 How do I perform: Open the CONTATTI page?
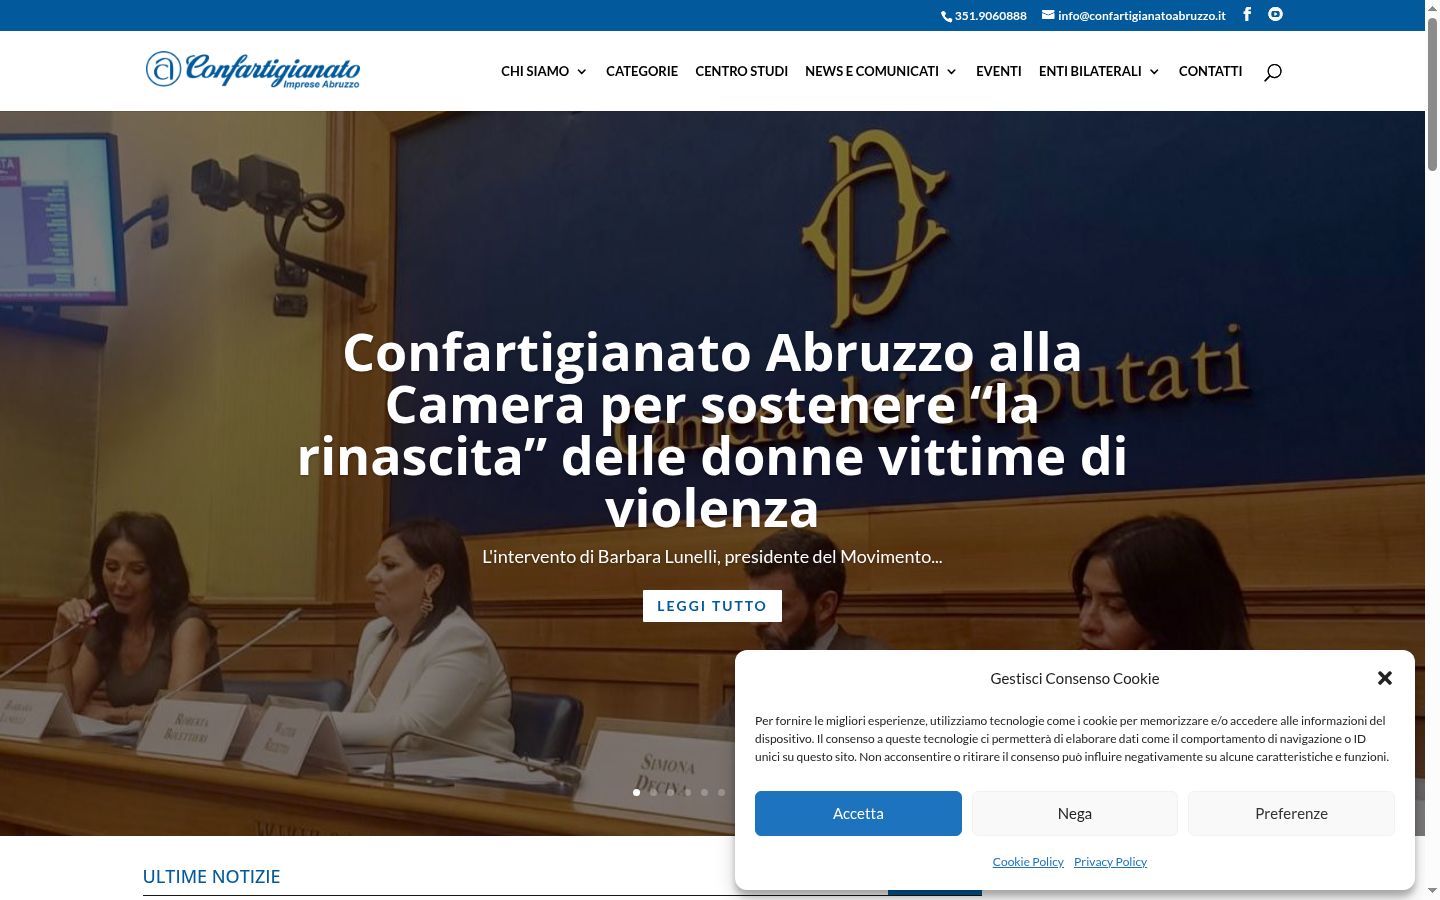[x=1210, y=71]
